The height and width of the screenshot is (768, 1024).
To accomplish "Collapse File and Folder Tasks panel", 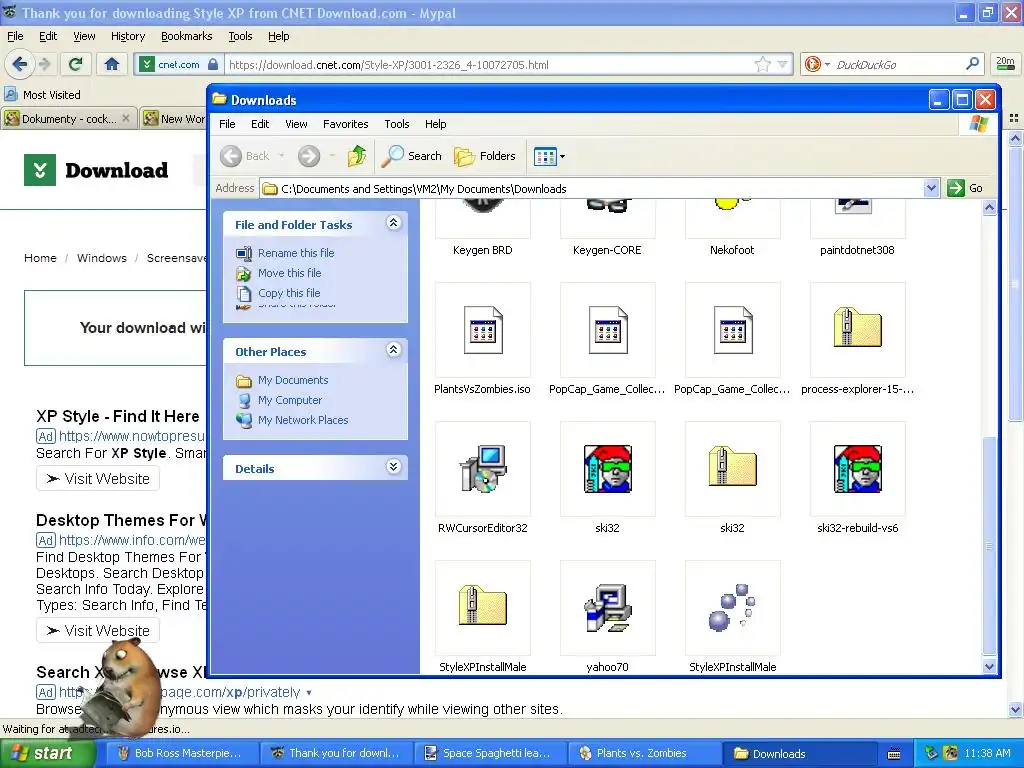I will tap(393, 223).
